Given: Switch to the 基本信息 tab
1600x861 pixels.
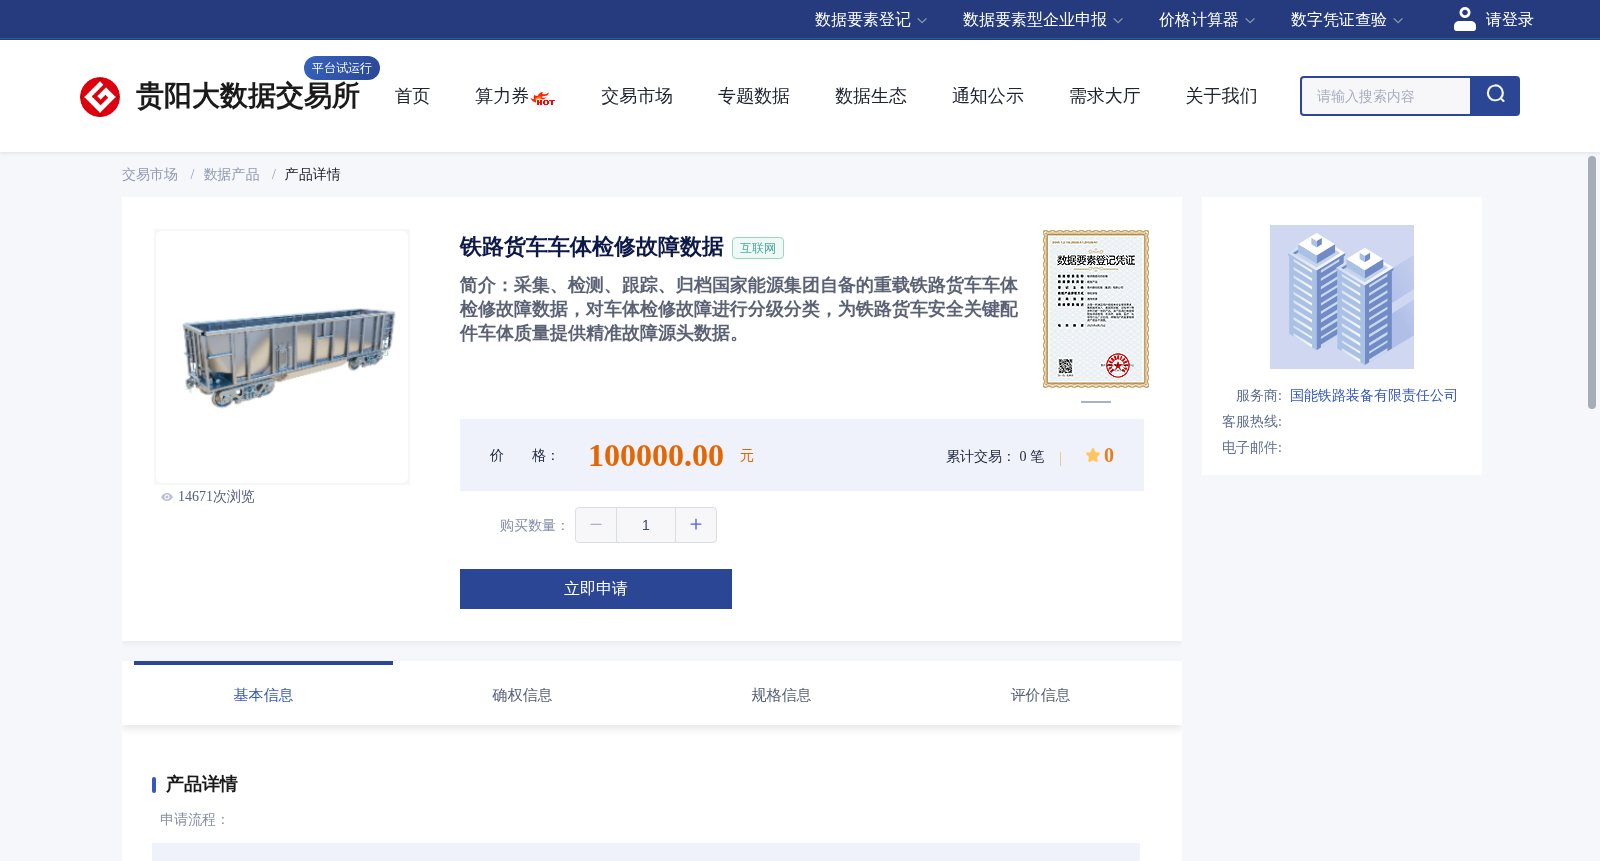Looking at the screenshot, I should click(263, 695).
